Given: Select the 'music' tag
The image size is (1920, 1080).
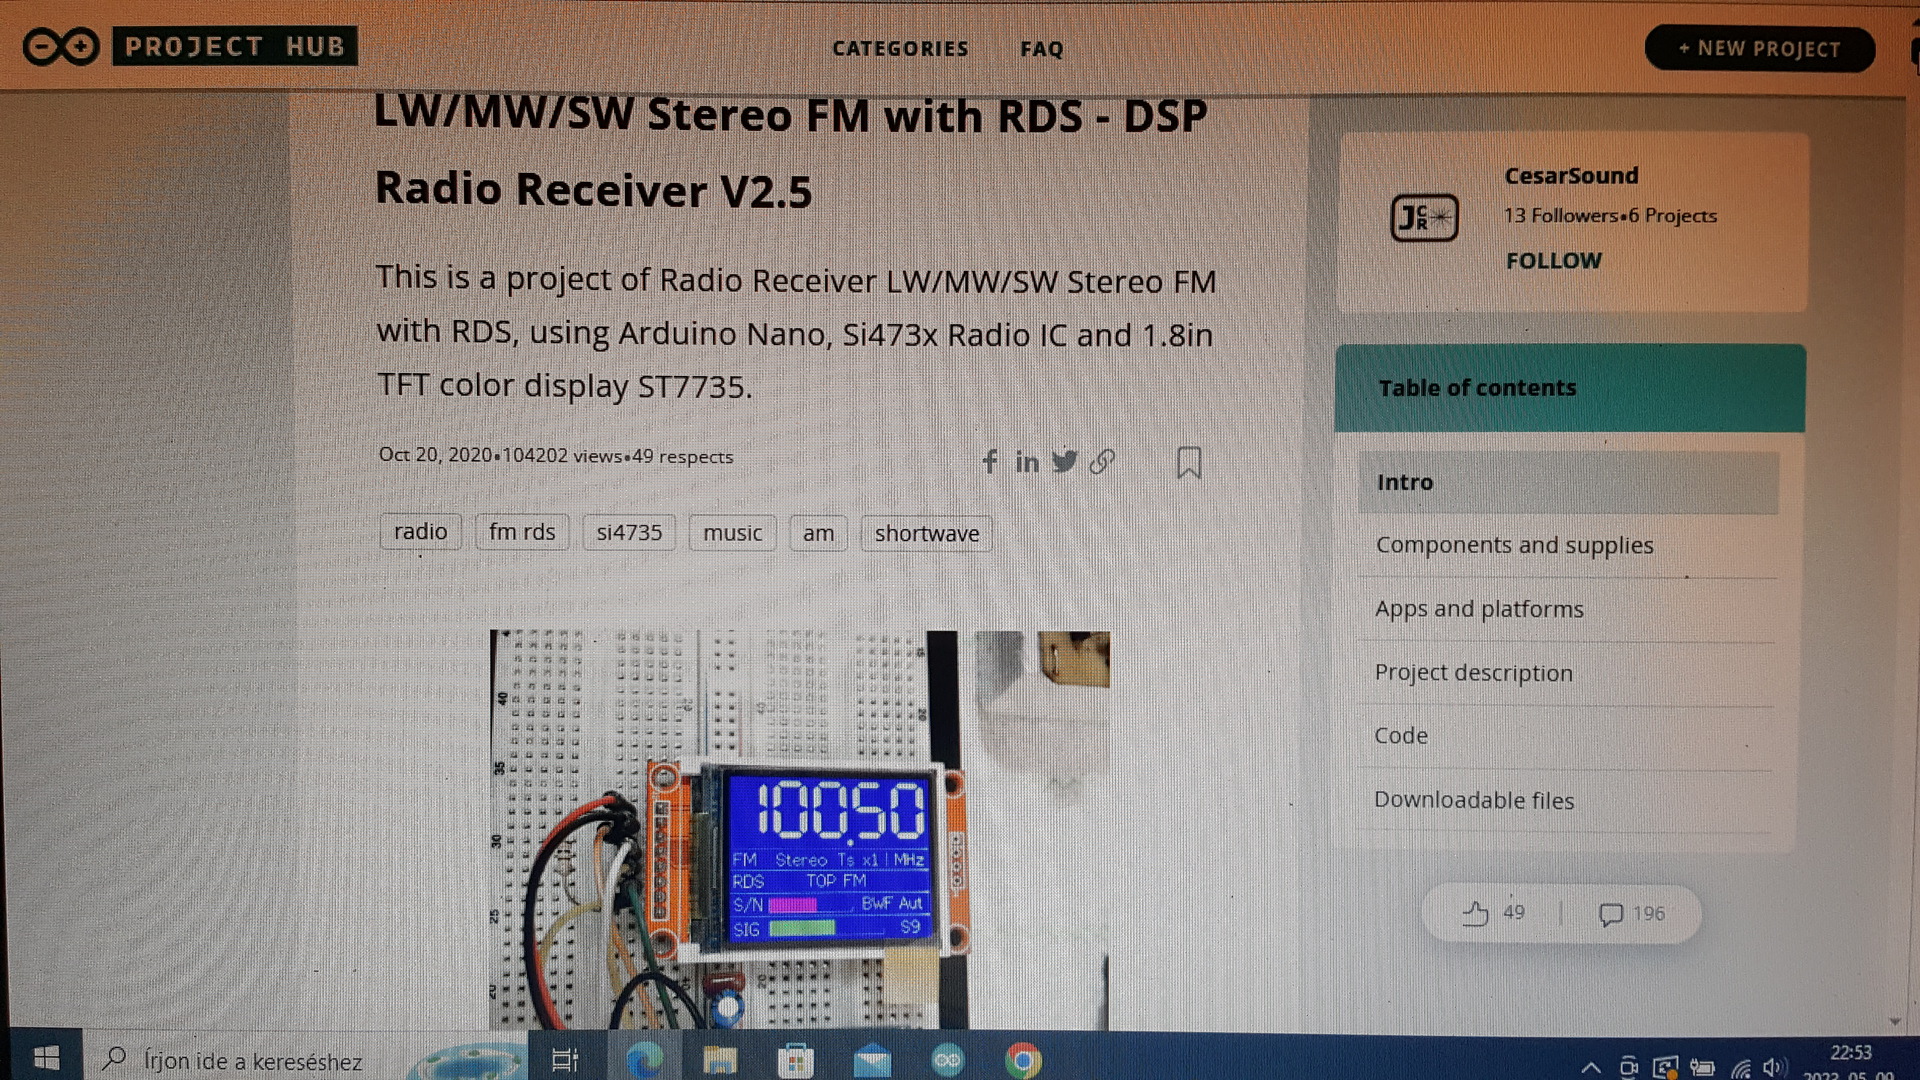Looking at the screenshot, I should pos(732,533).
